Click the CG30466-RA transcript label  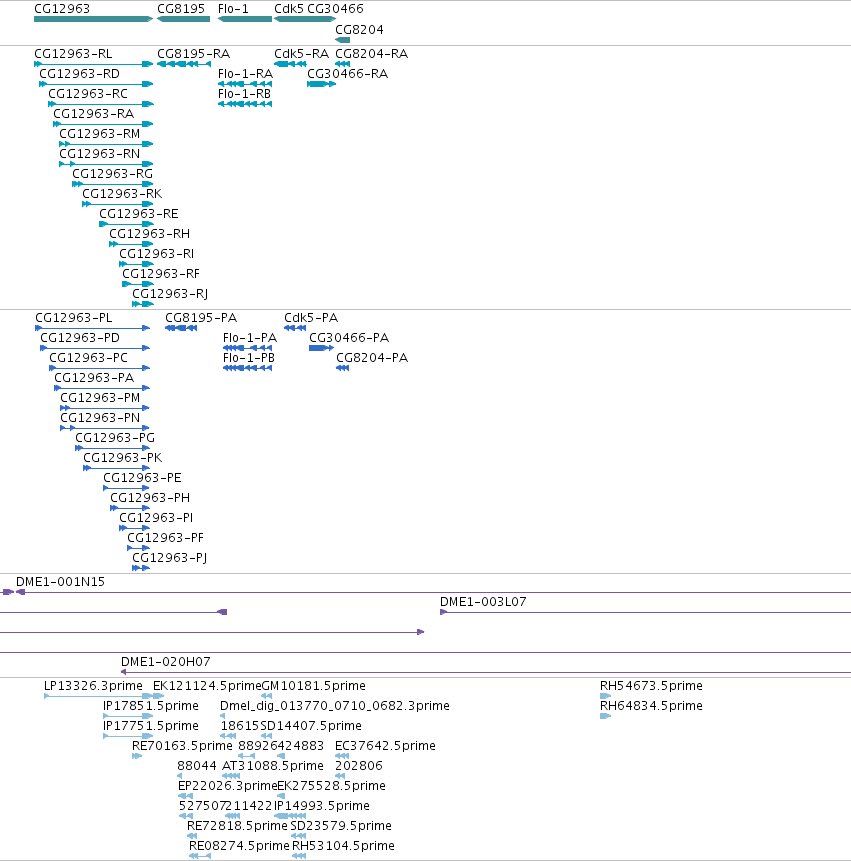(x=348, y=74)
